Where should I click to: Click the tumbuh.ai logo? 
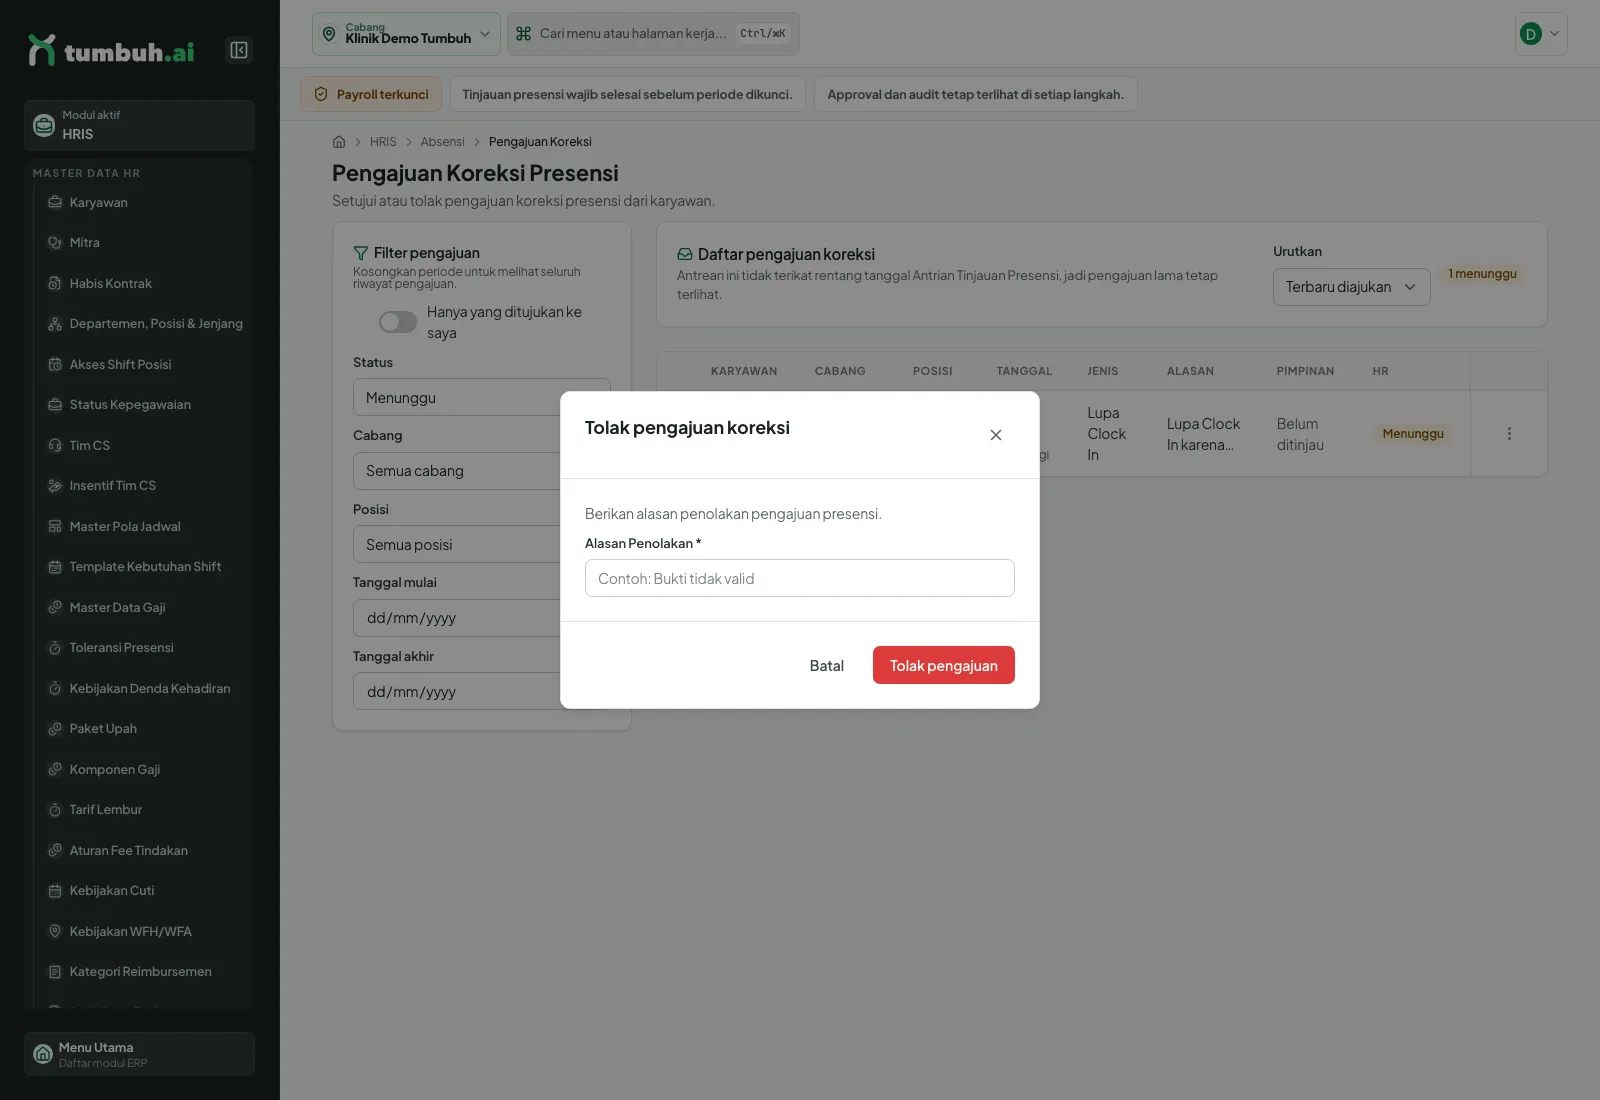click(111, 50)
